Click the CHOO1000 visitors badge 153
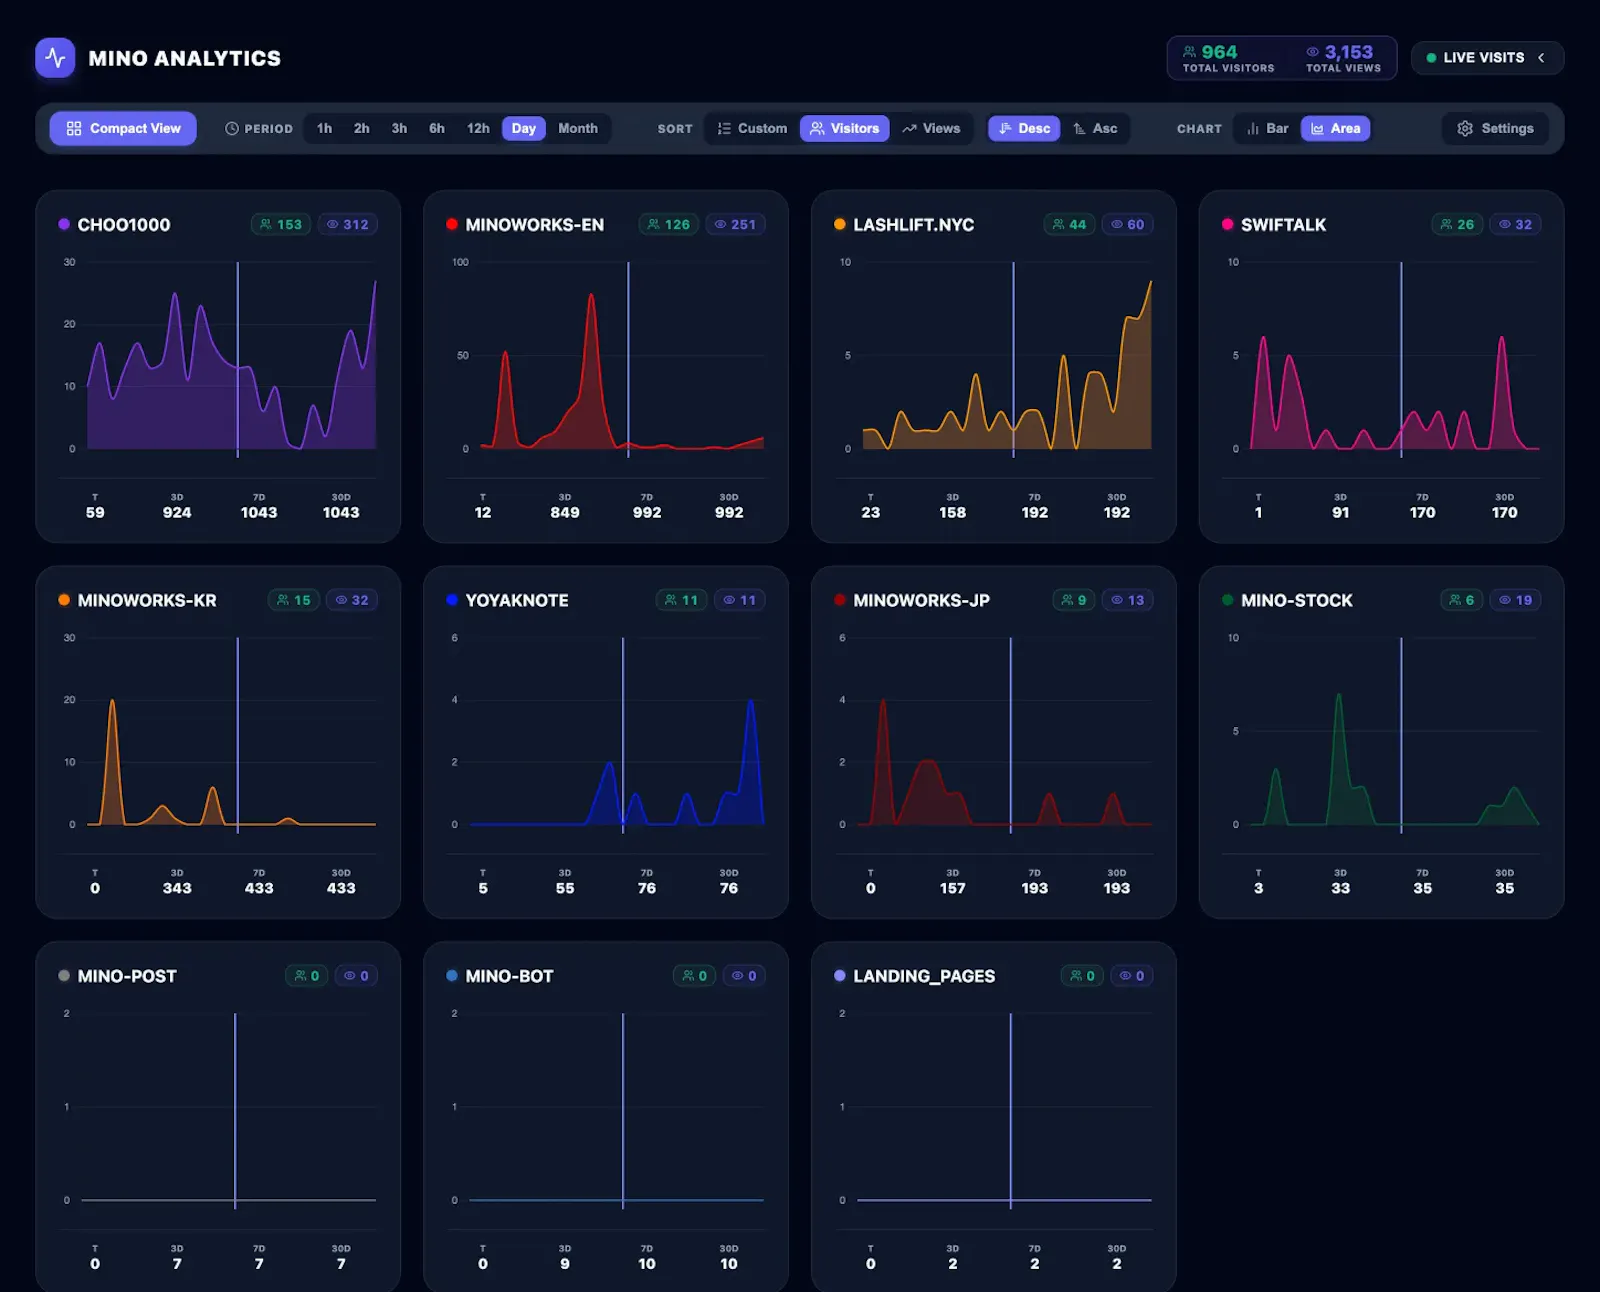 click(281, 224)
